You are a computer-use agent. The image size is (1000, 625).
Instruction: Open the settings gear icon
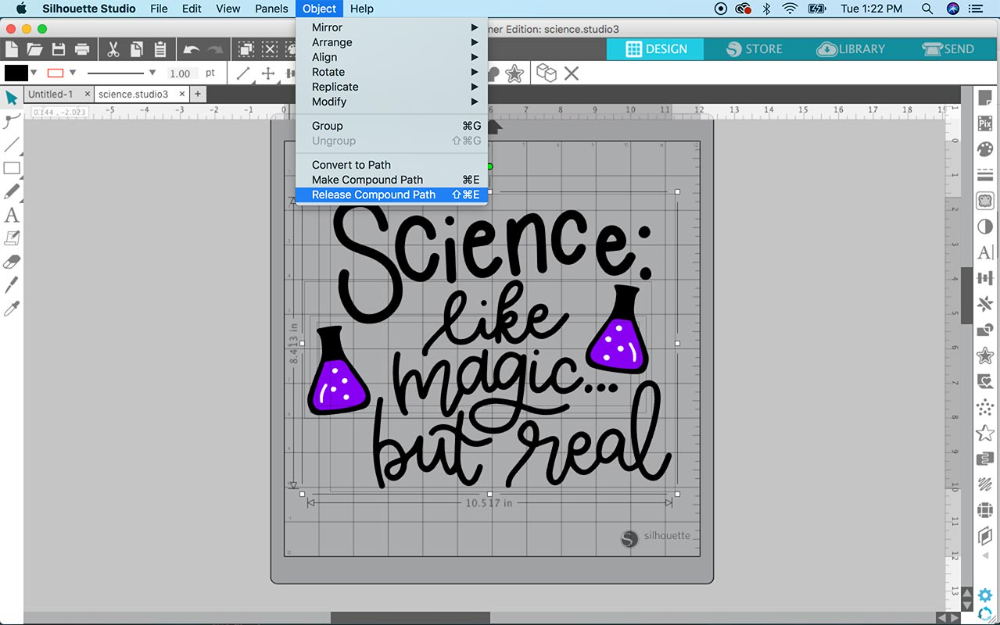[x=985, y=596]
